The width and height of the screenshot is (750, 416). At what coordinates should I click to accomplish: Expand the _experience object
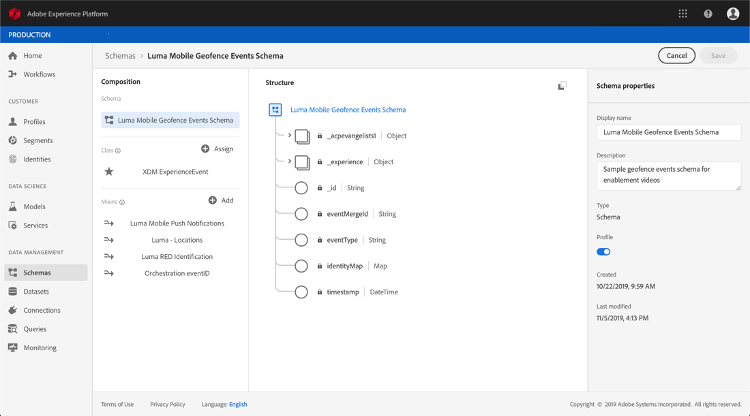tap(289, 161)
